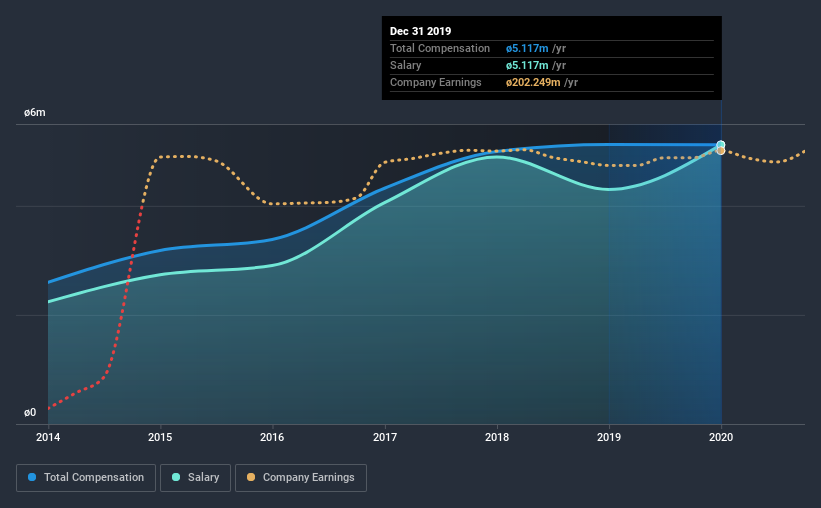This screenshot has height=508, width=821.
Task: Click the blue dot in Total Compensation legend
Action: [32, 477]
